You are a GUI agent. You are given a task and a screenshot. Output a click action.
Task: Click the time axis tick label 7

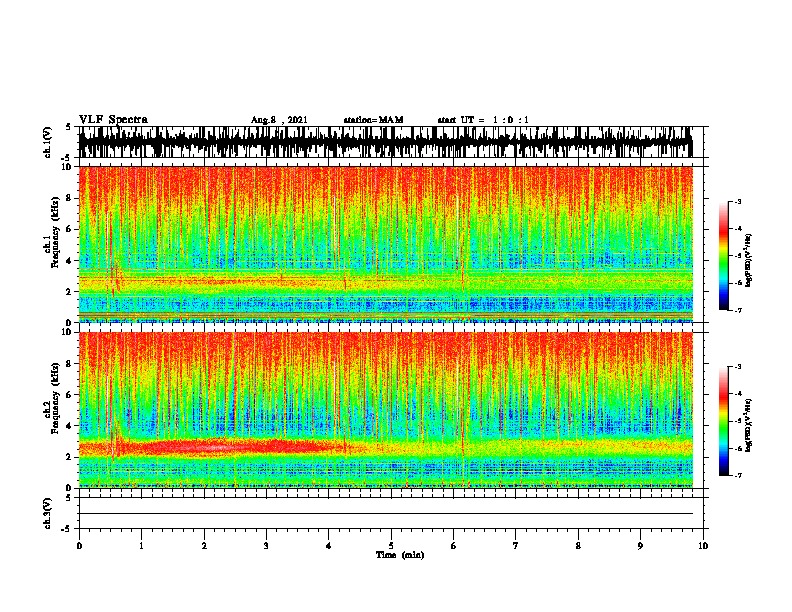[x=516, y=546]
